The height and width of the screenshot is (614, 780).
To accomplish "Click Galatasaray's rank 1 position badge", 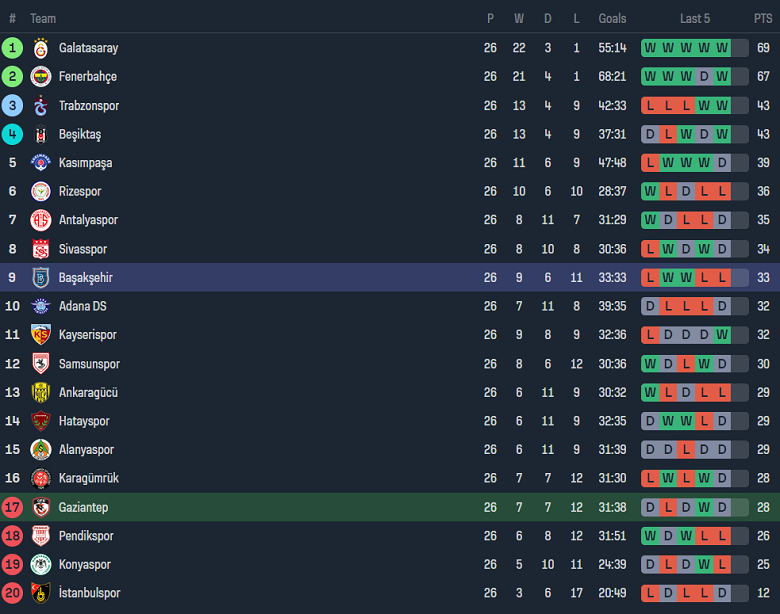I will pyautogui.click(x=12, y=48).
